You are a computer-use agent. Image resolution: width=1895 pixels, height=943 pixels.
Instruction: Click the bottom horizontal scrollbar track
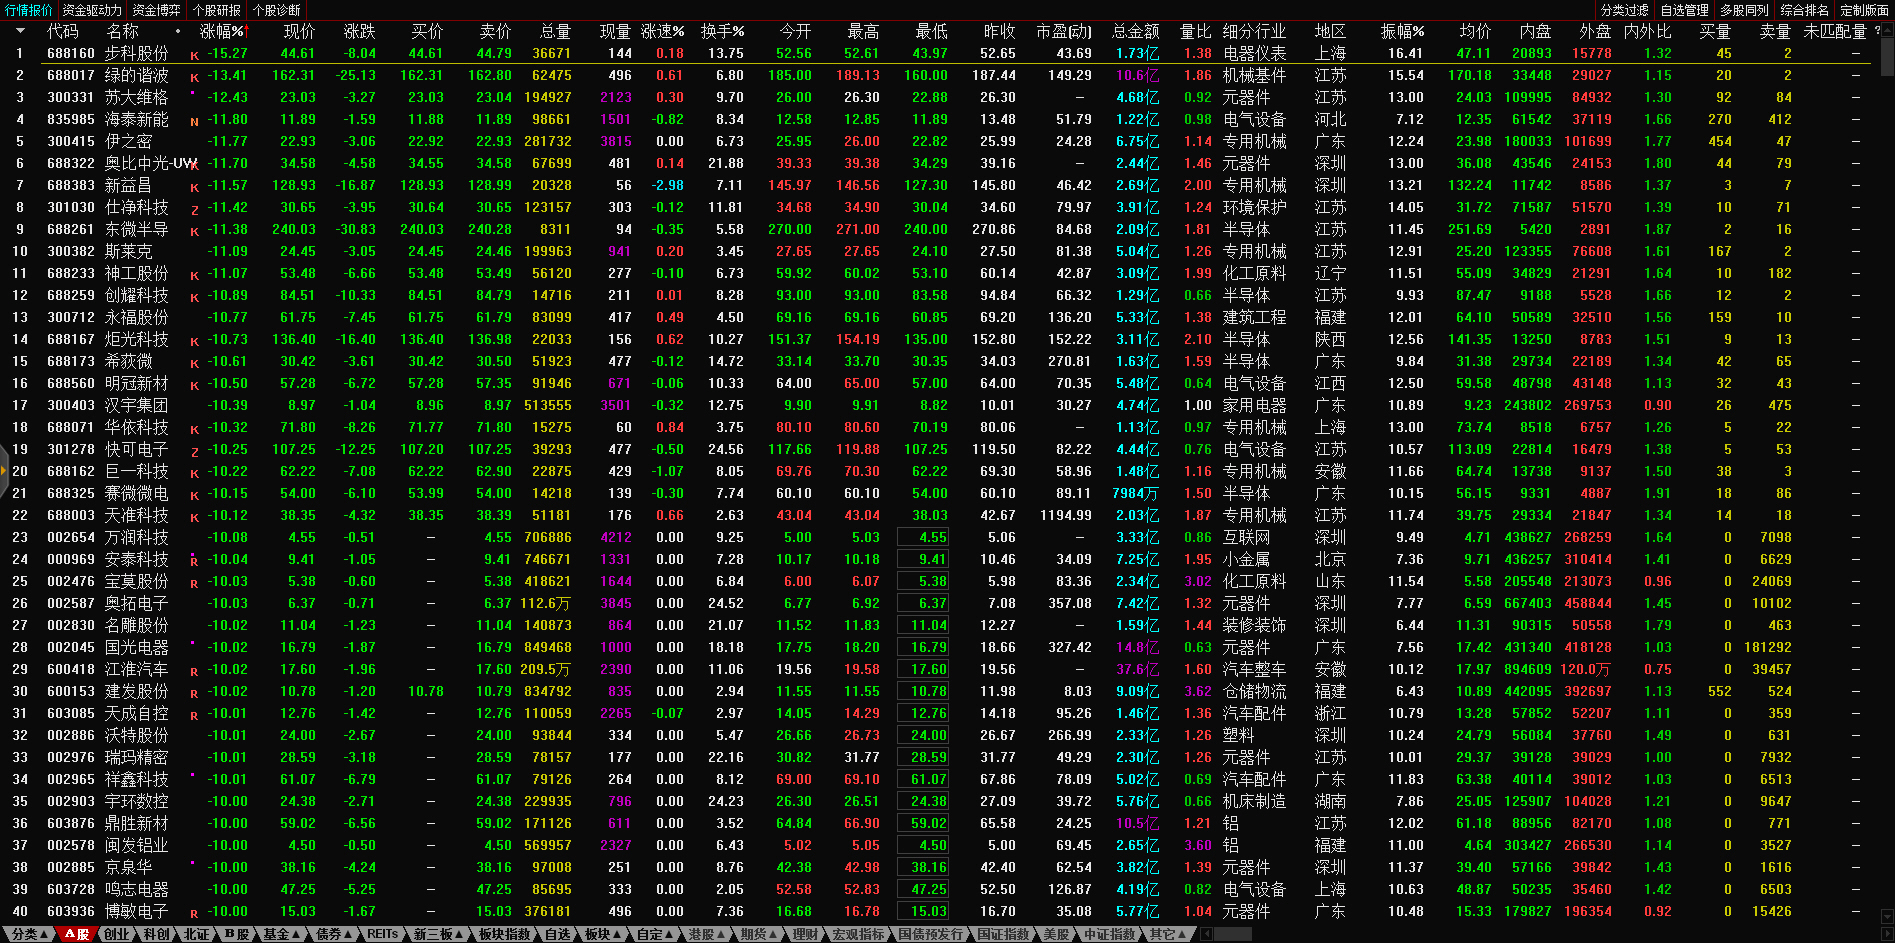click(x=1550, y=934)
